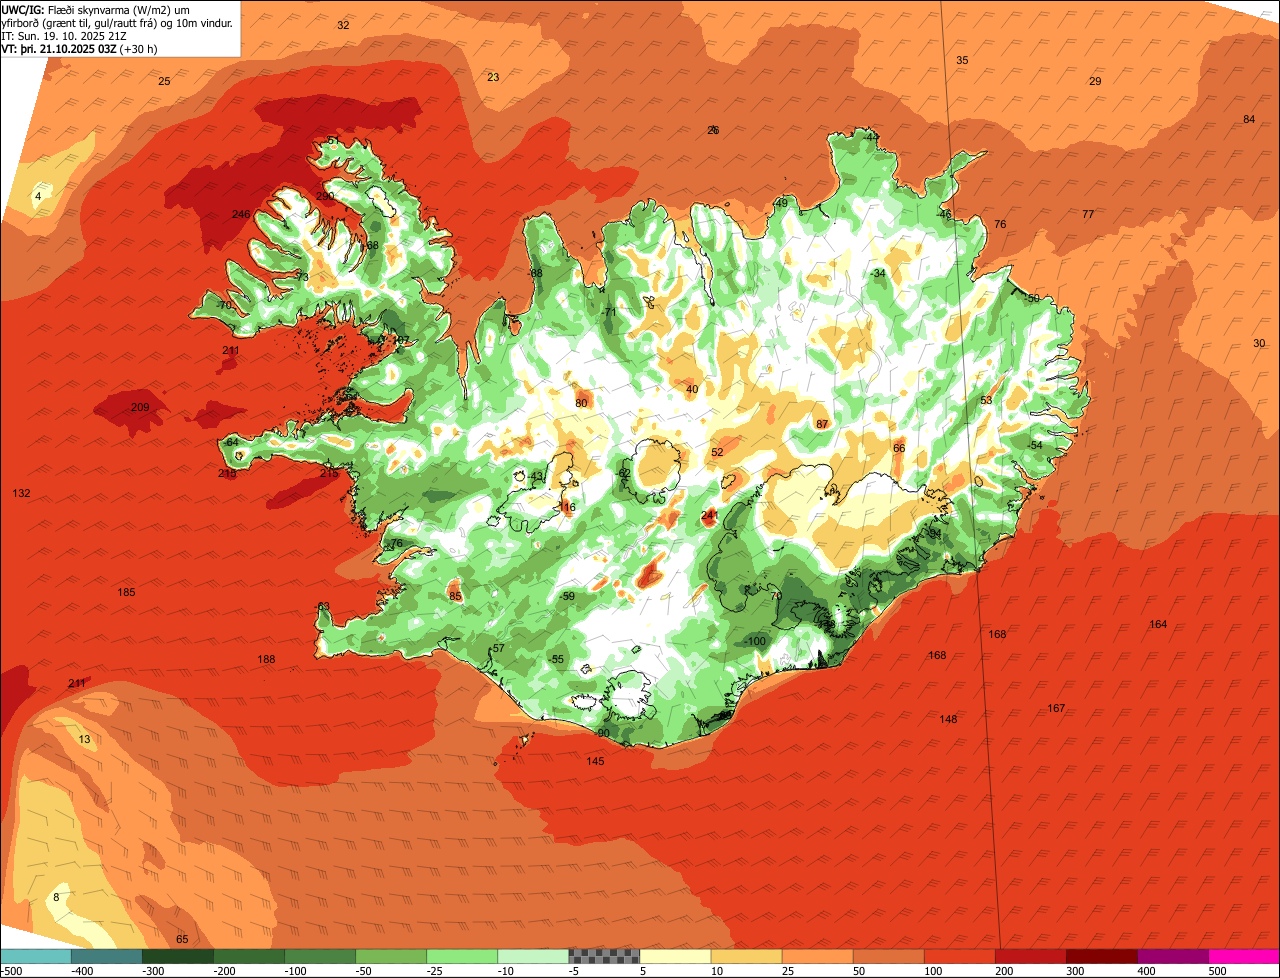This screenshot has width=1280, height=978.
Task: Click the map value 209 west of Iceland
Action: click(x=140, y=407)
